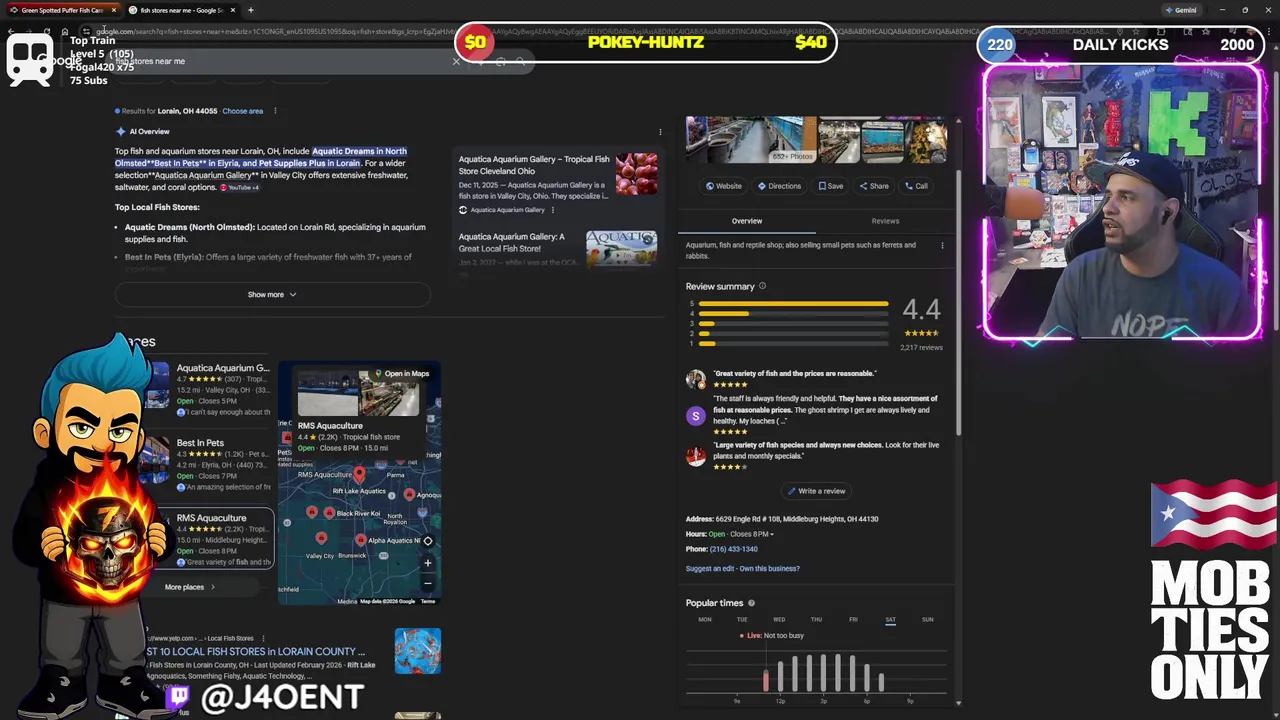Image resolution: width=1280 pixels, height=720 pixels.
Task: Click Open in Maps on the map card
Action: tap(401, 374)
